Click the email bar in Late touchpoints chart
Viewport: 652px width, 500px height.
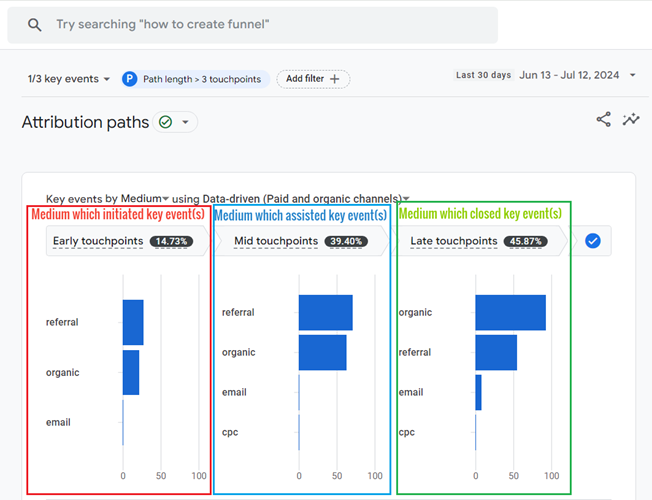478,392
